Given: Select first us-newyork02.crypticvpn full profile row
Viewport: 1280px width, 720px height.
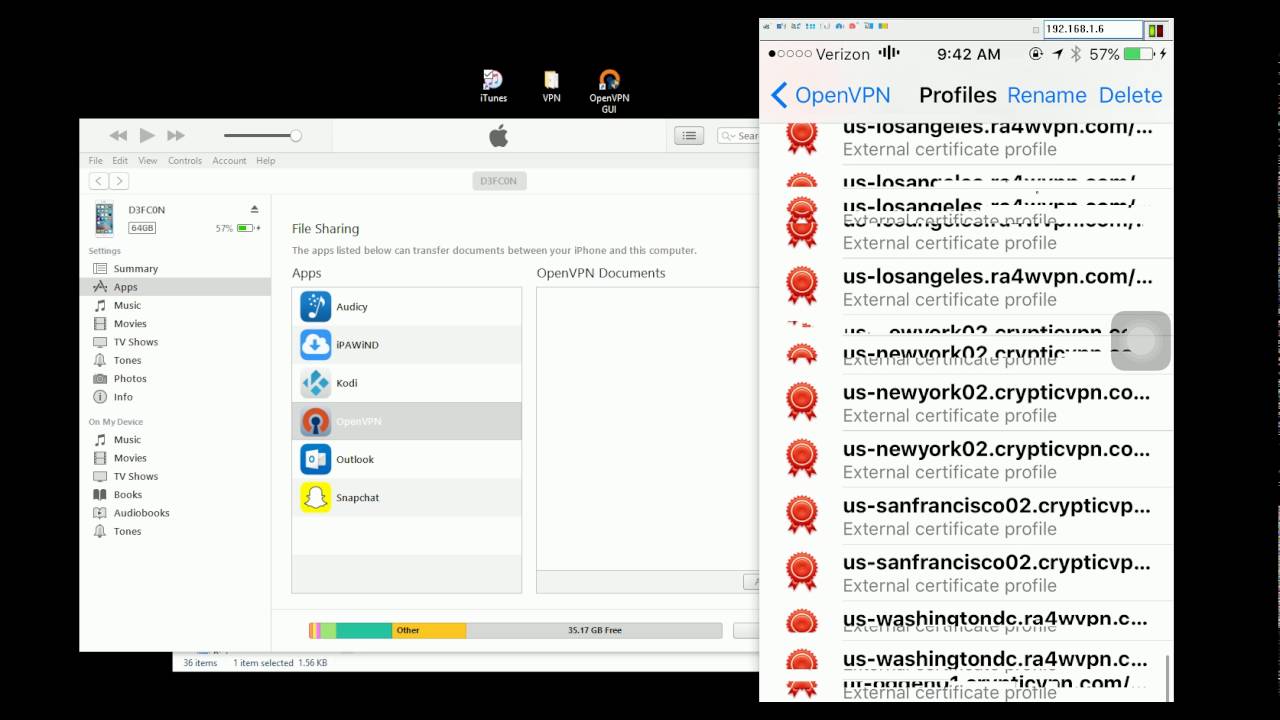Looking at the screenshot, I should click(x=966, y=403).
